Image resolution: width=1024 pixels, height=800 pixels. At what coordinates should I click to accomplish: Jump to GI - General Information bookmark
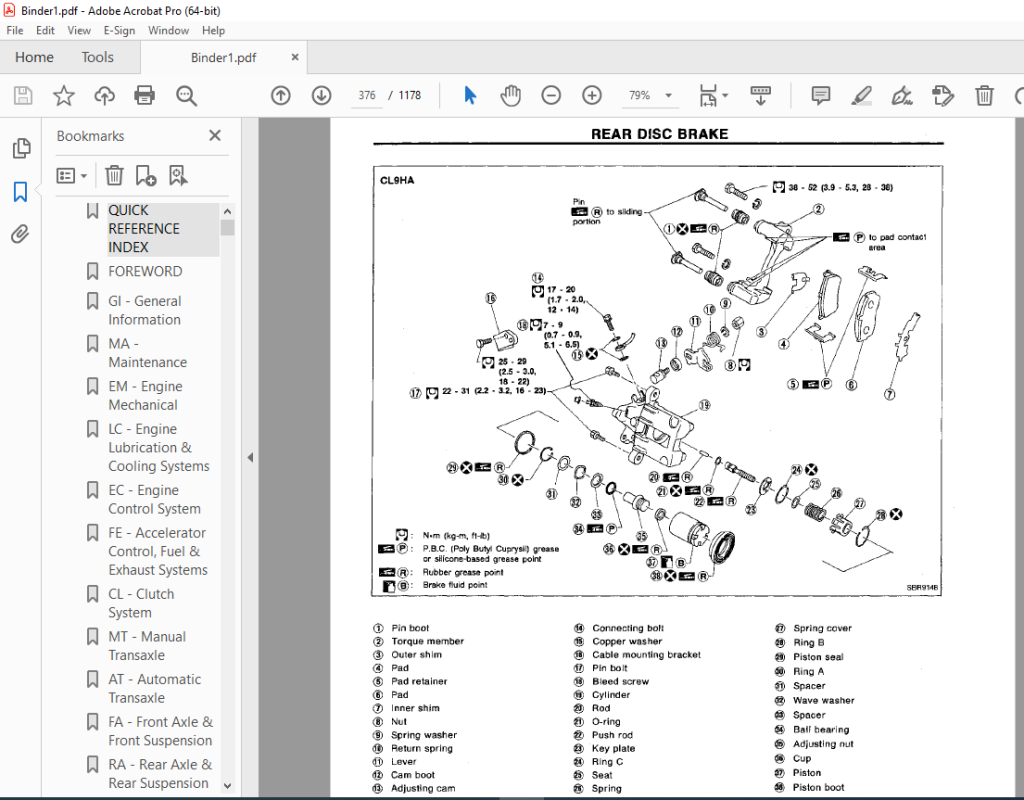click(x=144, y=310)
